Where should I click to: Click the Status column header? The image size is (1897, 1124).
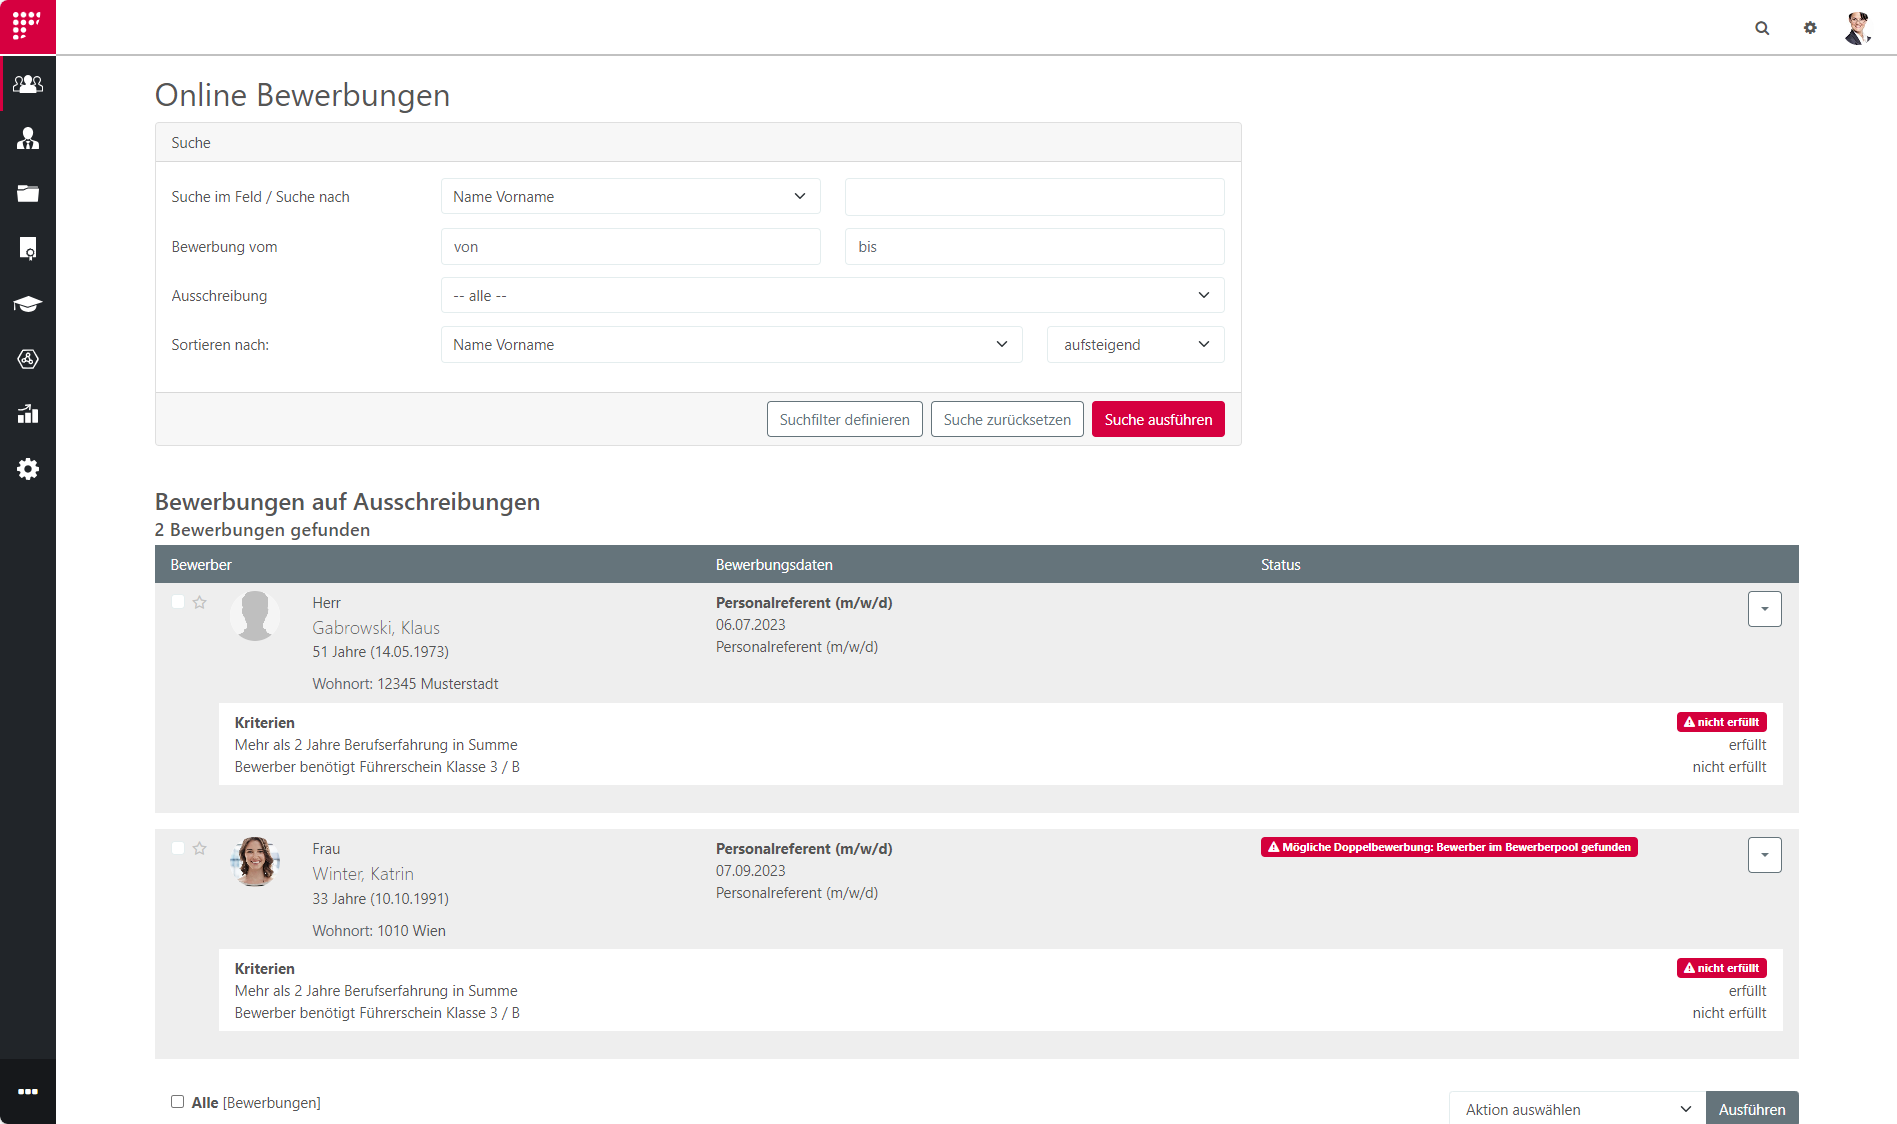[1281, 565]
